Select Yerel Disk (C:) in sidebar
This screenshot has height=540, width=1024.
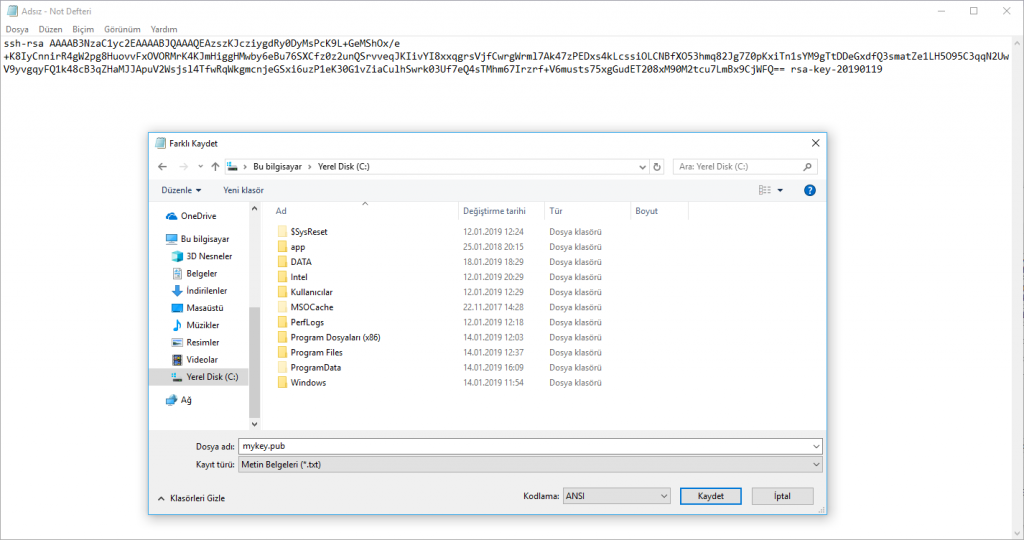tap(199, 377)
